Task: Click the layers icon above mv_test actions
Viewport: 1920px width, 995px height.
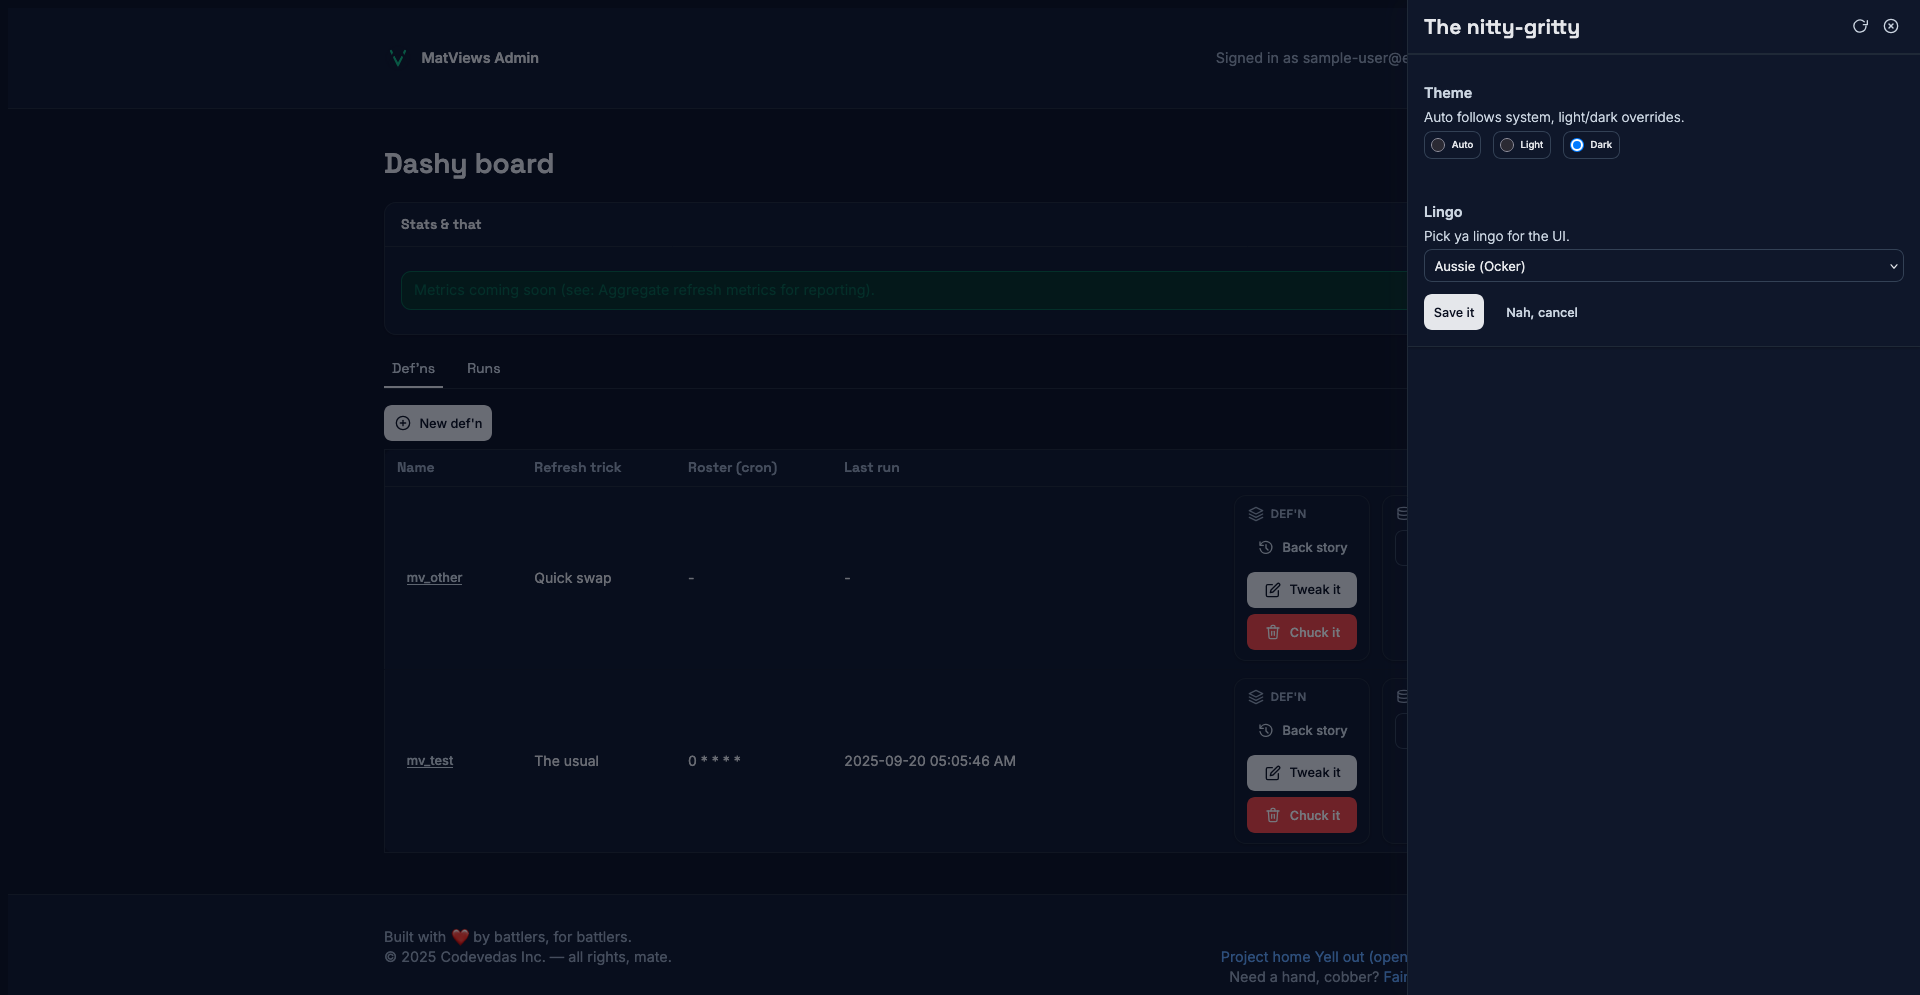Action: 1256,697
